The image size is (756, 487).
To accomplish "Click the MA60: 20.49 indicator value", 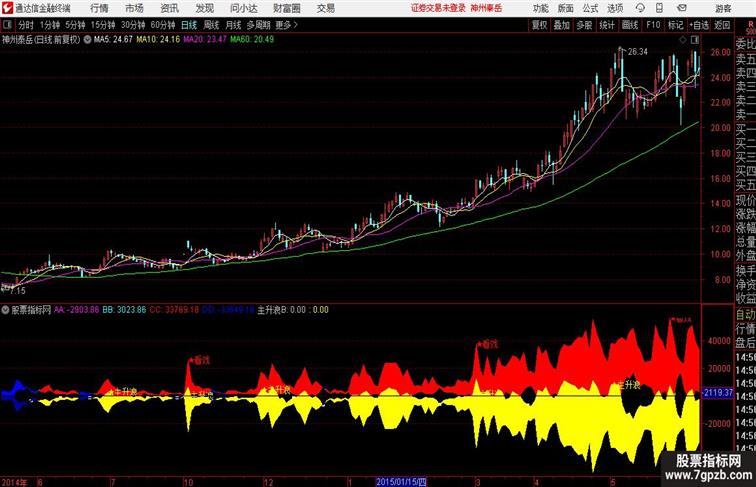I will 252,40.
